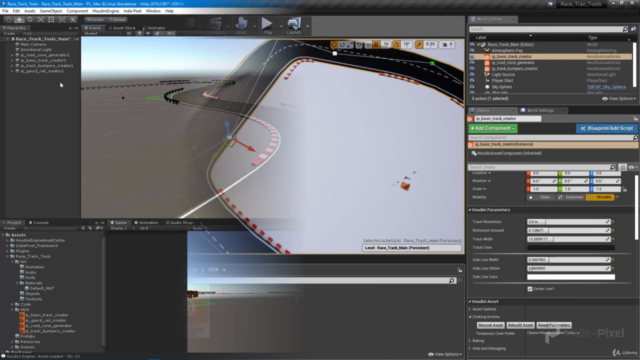Screen dimensions: 640x360
Task: Toggle visibility eye for Sky Sphere
Action: point(472,87)
